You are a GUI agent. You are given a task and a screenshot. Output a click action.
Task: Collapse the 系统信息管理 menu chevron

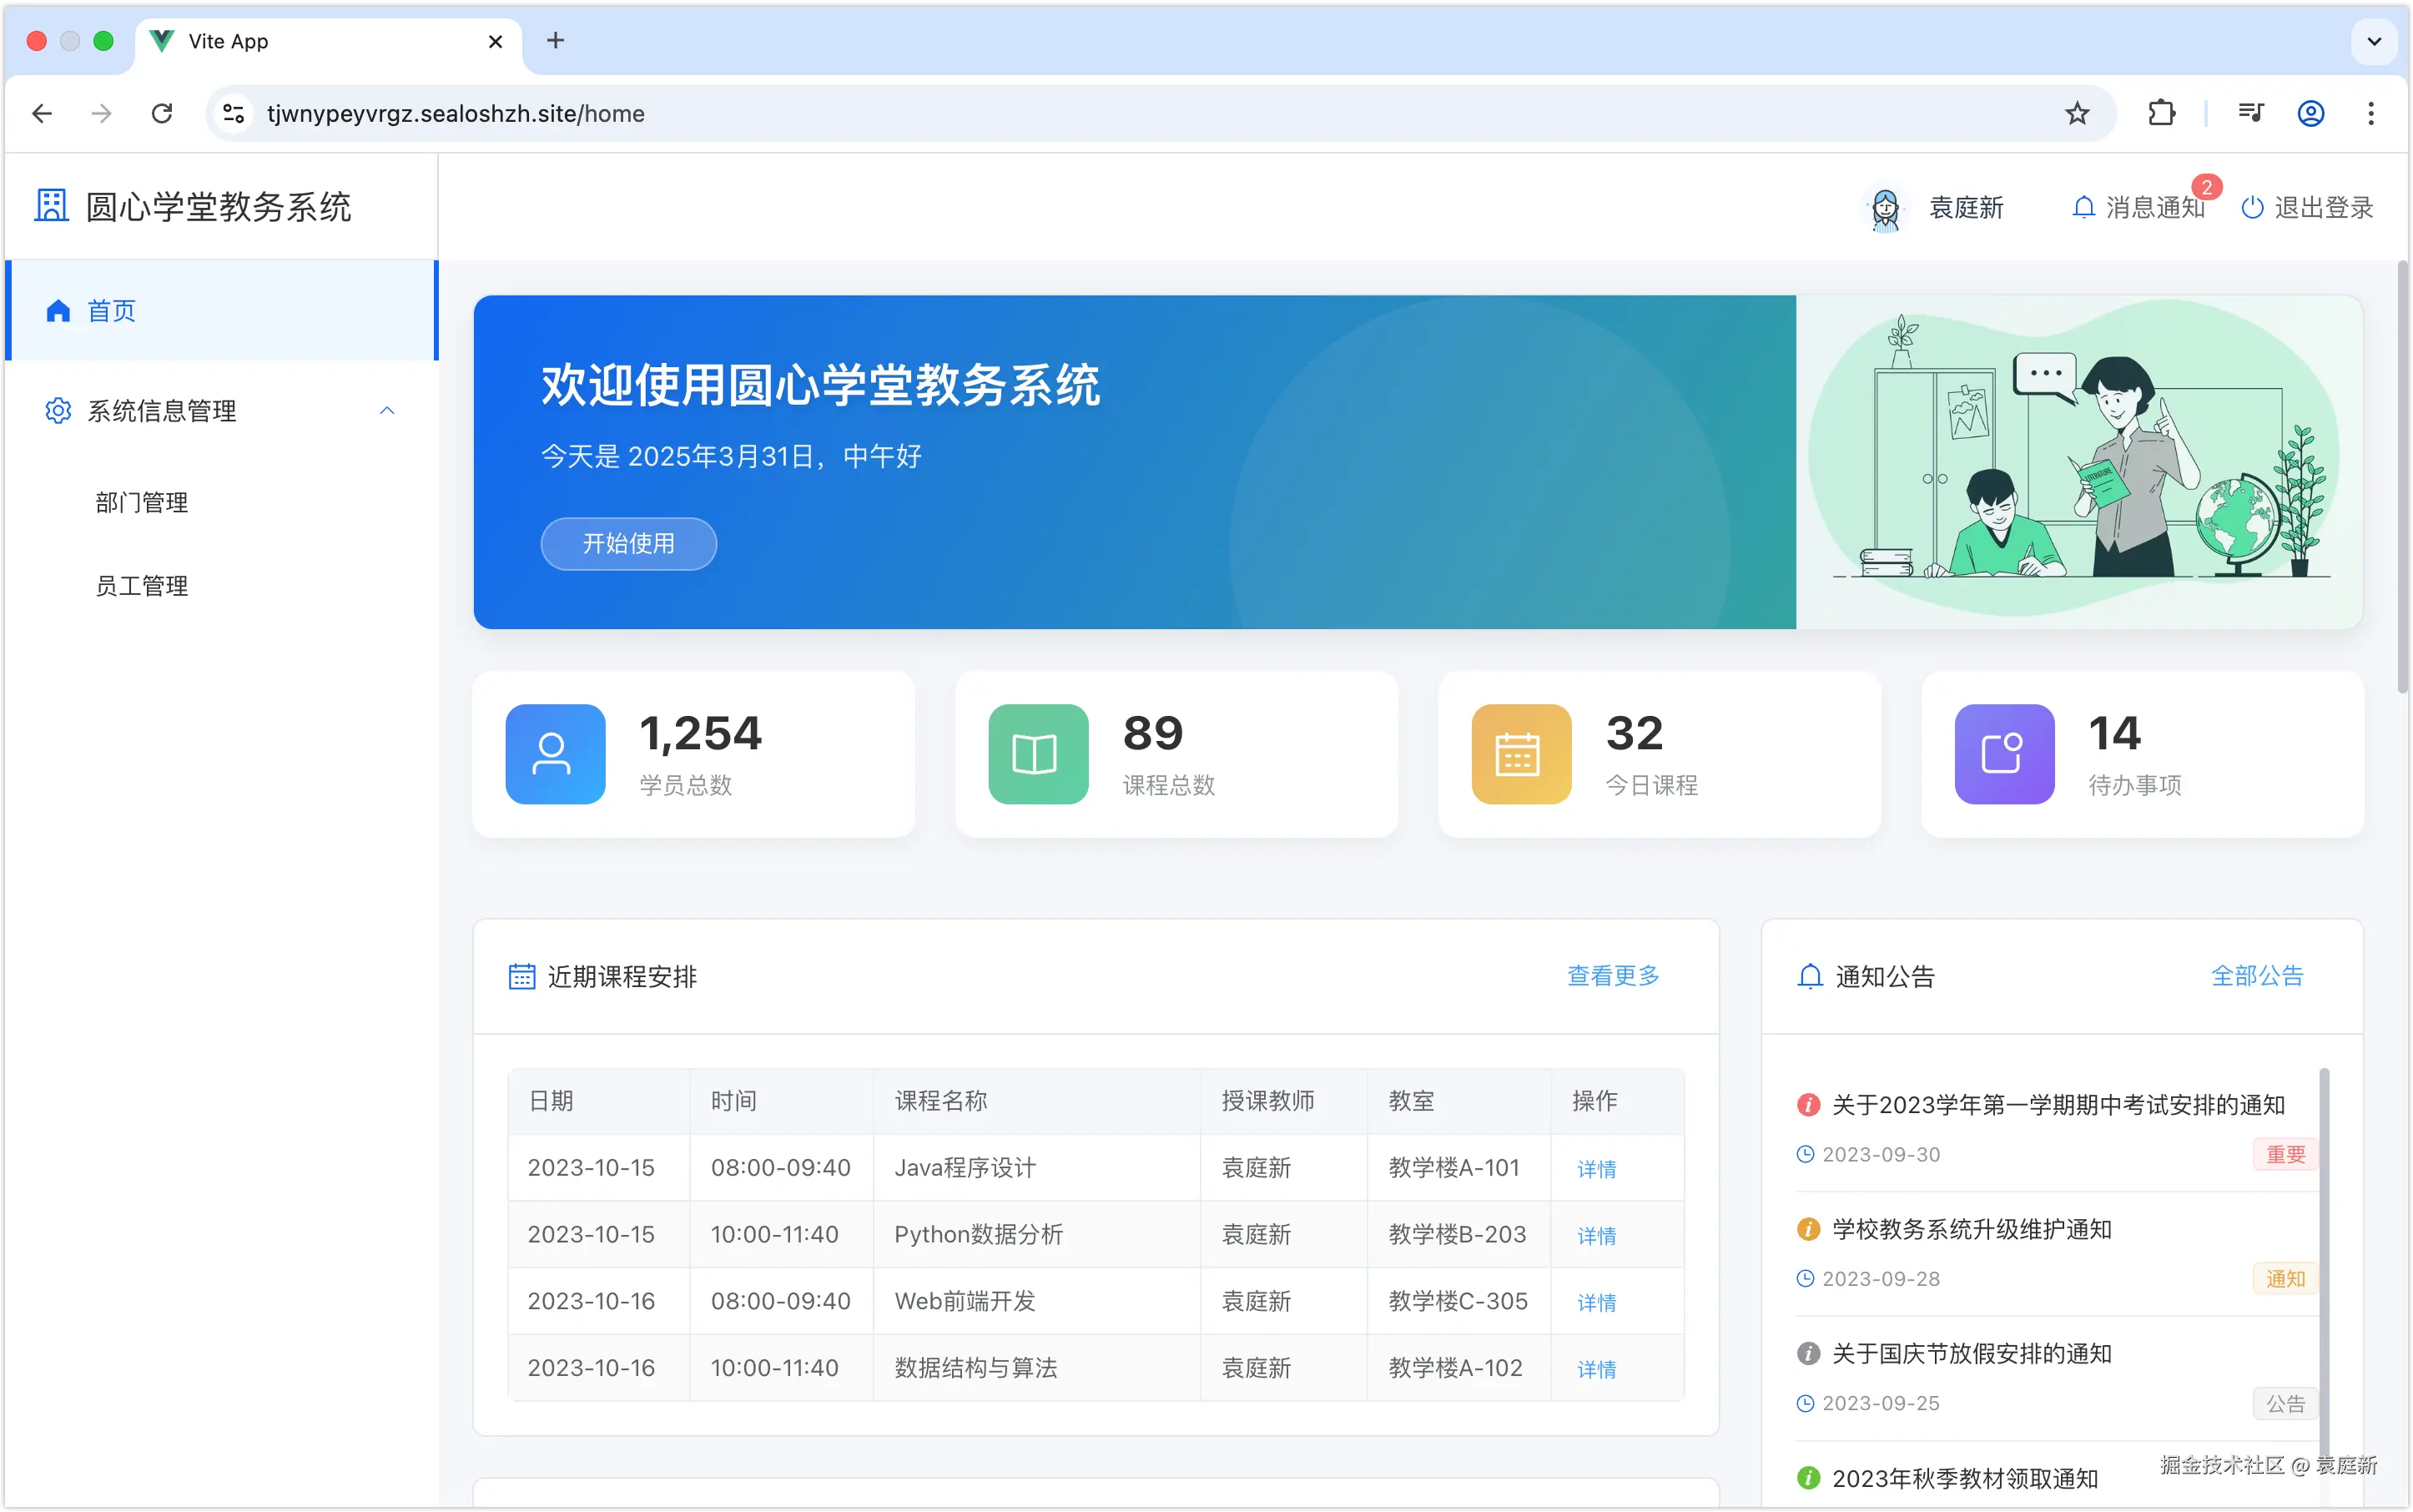(x=387, y=411)
